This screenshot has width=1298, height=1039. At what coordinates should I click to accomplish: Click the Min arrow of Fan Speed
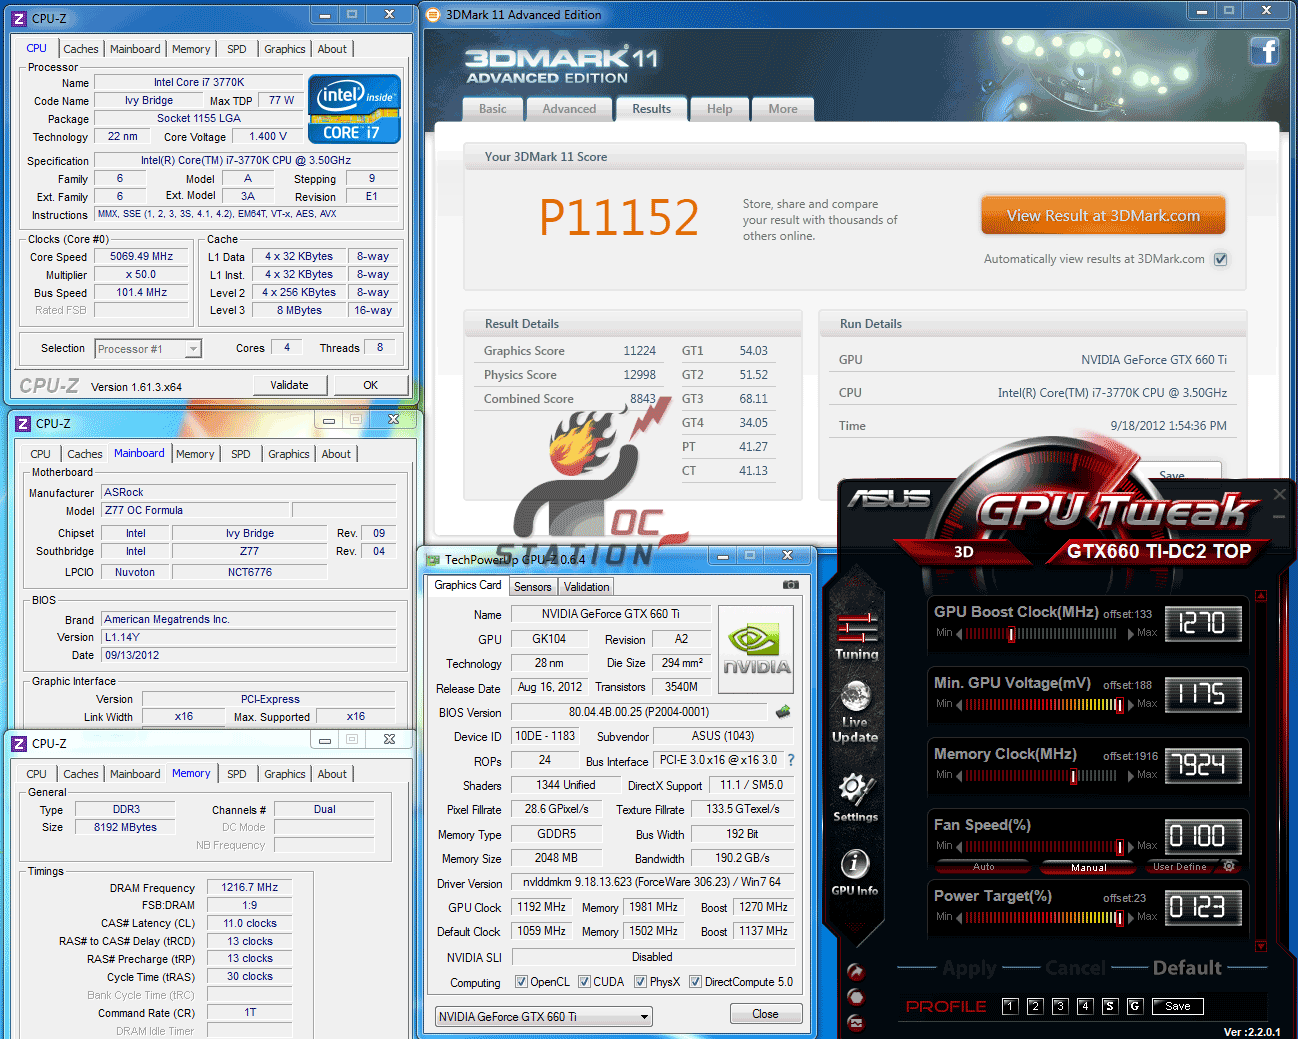point(959,846)
